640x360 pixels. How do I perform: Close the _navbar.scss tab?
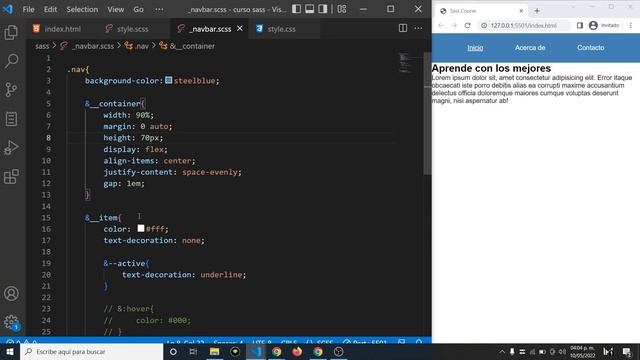click(x=240, y=29)
